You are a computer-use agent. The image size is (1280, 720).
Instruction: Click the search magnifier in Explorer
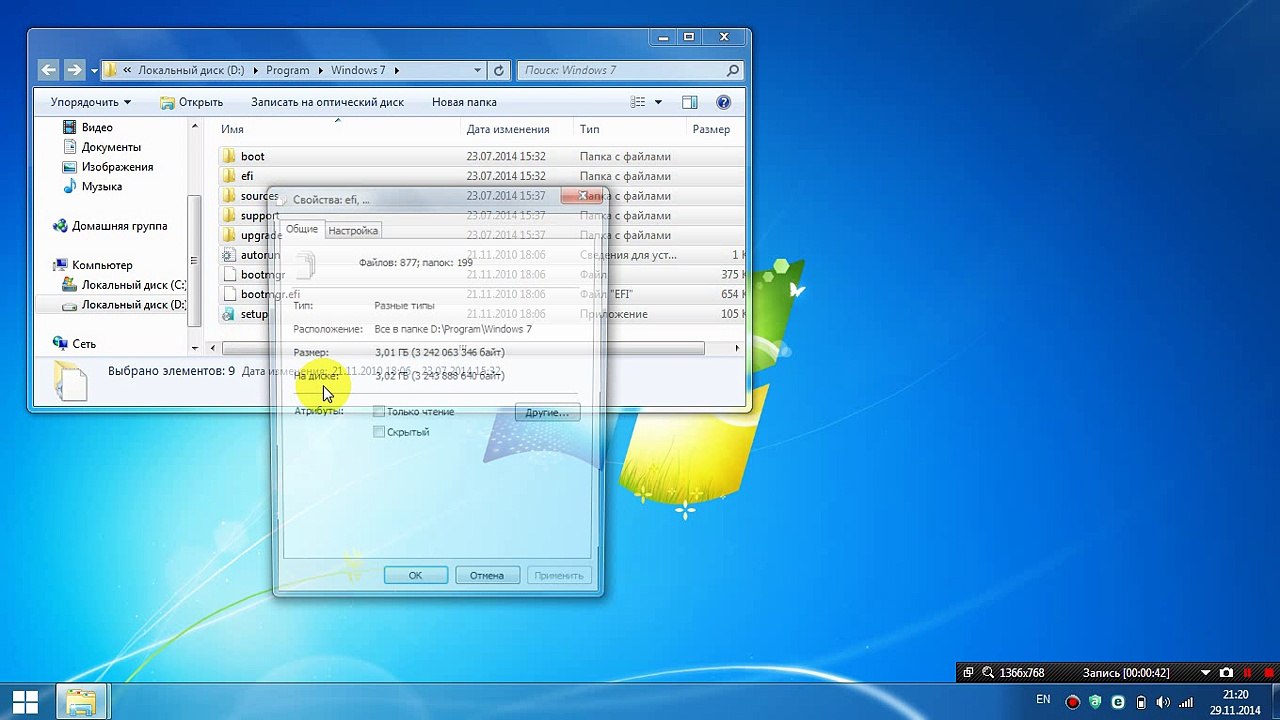(x=733, y=70)
